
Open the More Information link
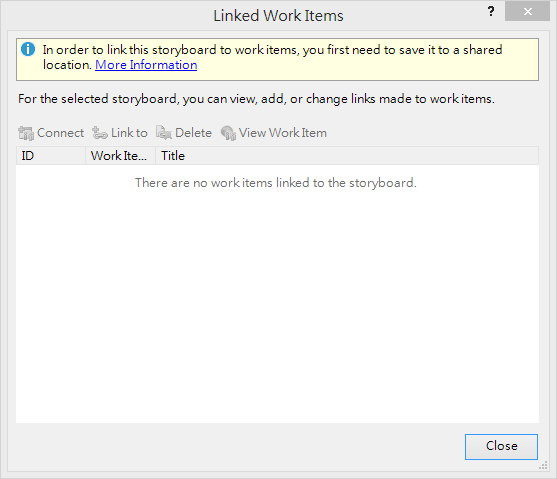(146, 65)
